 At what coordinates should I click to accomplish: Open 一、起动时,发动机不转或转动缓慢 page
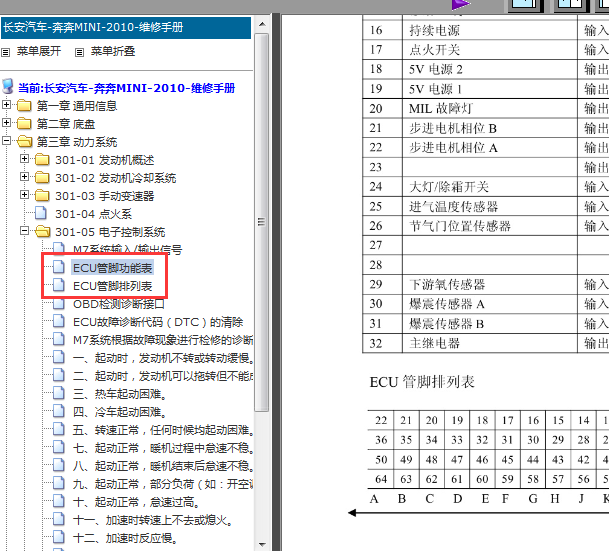pos(163,358)
